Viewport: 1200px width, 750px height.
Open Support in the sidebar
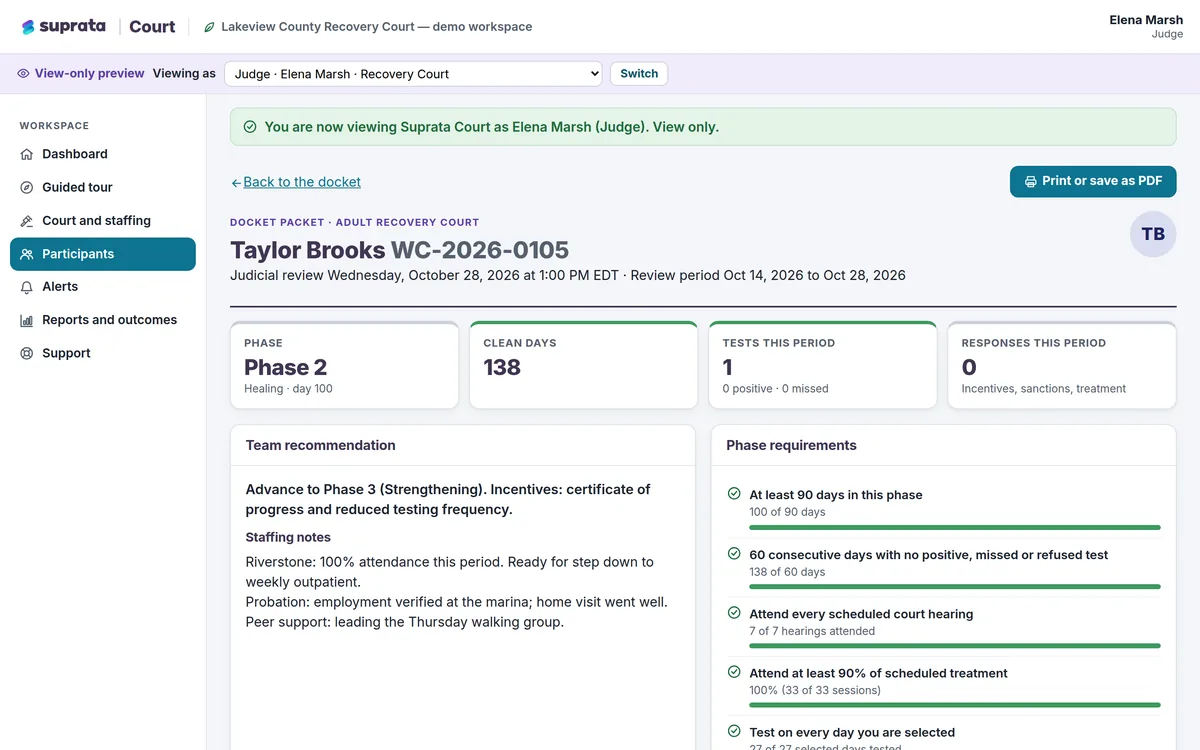[x=103, y=353]
